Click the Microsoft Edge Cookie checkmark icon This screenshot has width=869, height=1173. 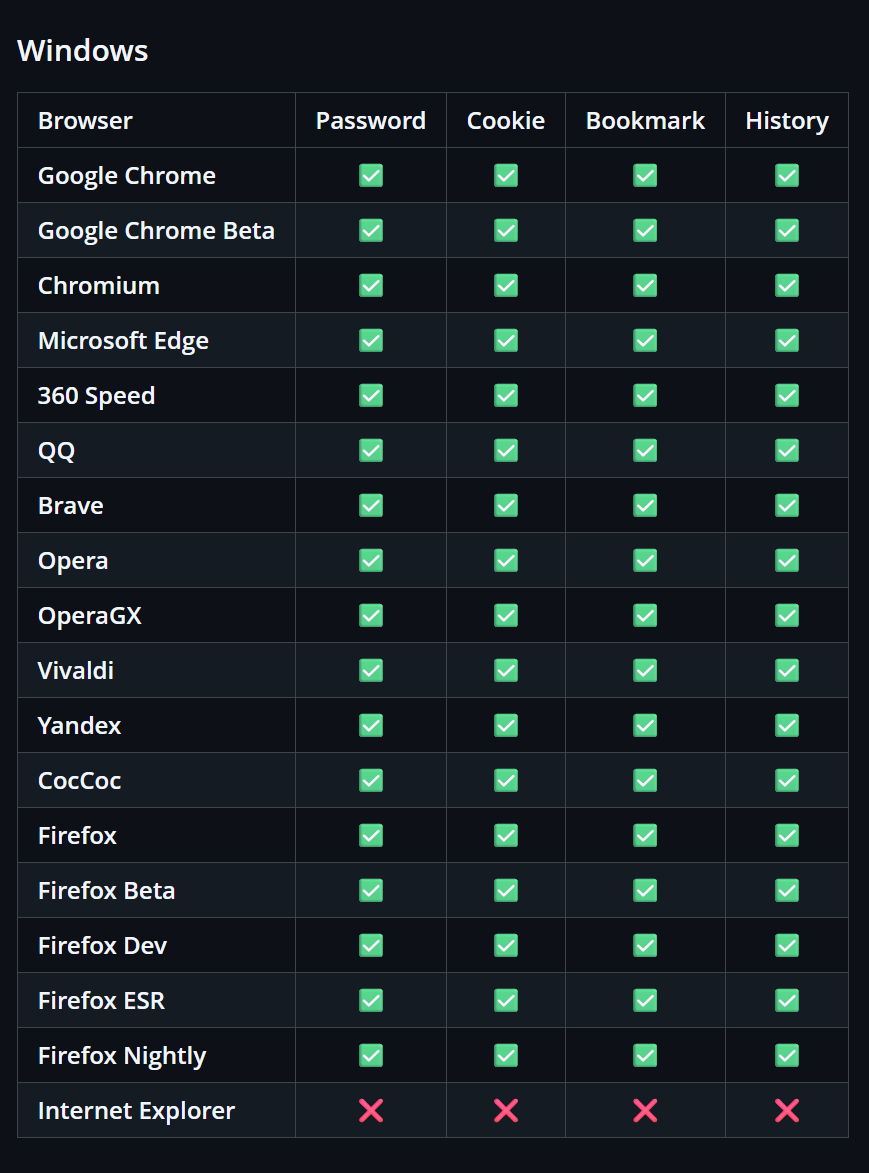(506, 340)
